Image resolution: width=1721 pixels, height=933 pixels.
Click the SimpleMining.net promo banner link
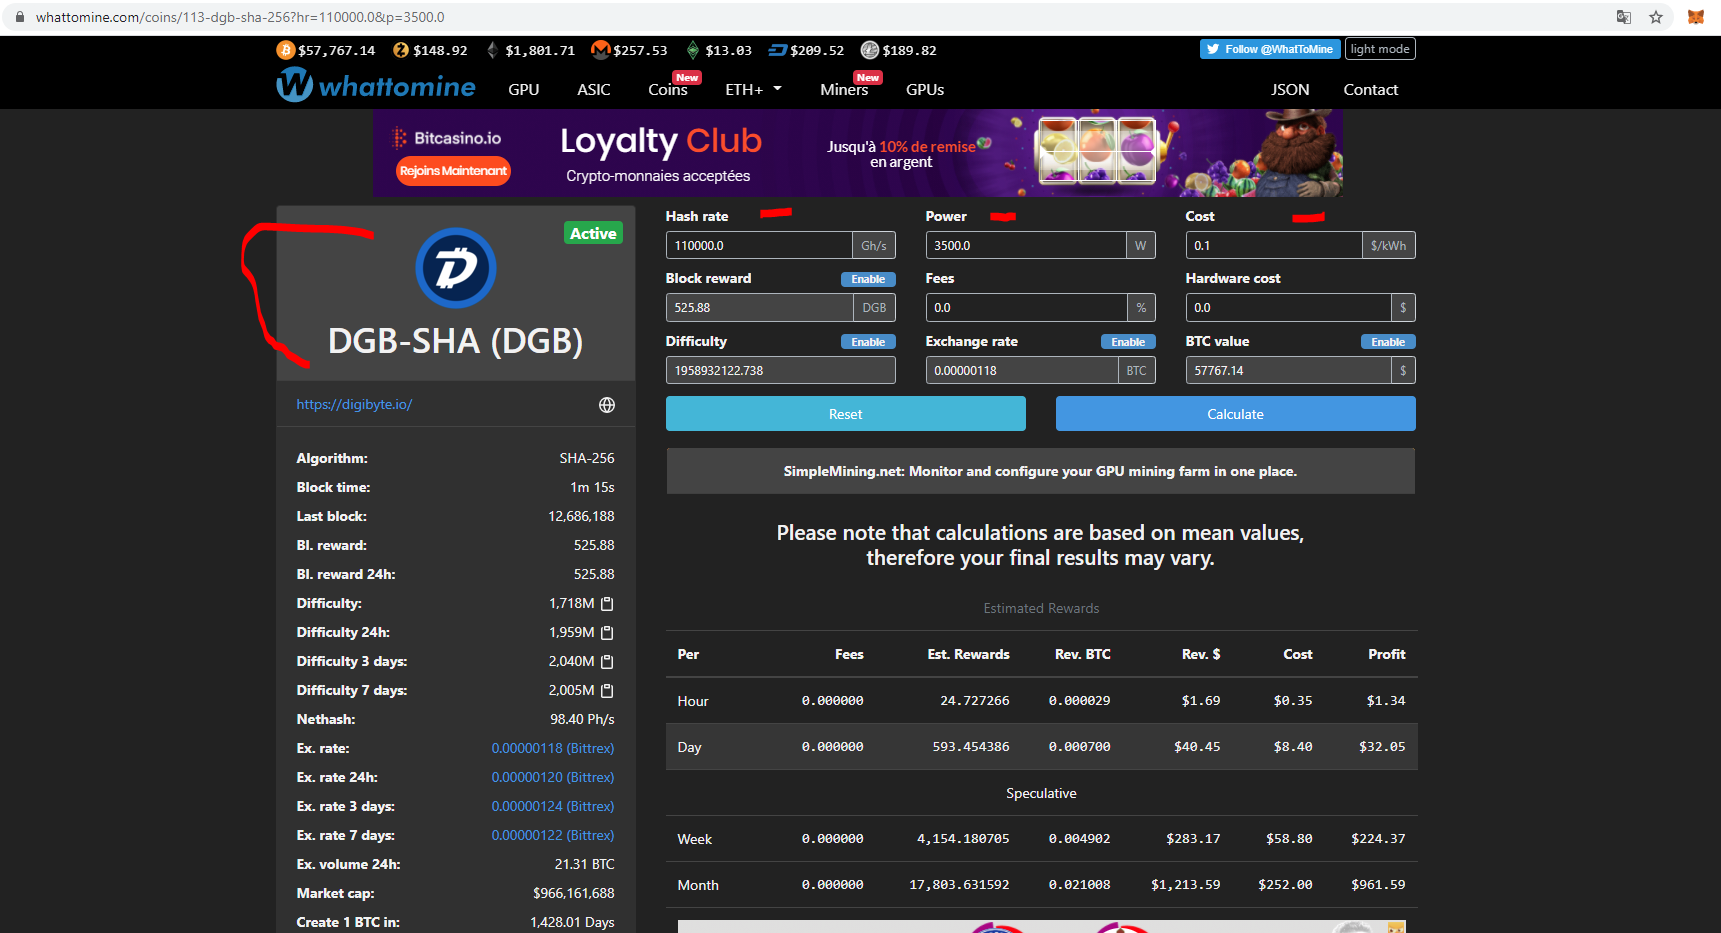tap(1040, 471)
